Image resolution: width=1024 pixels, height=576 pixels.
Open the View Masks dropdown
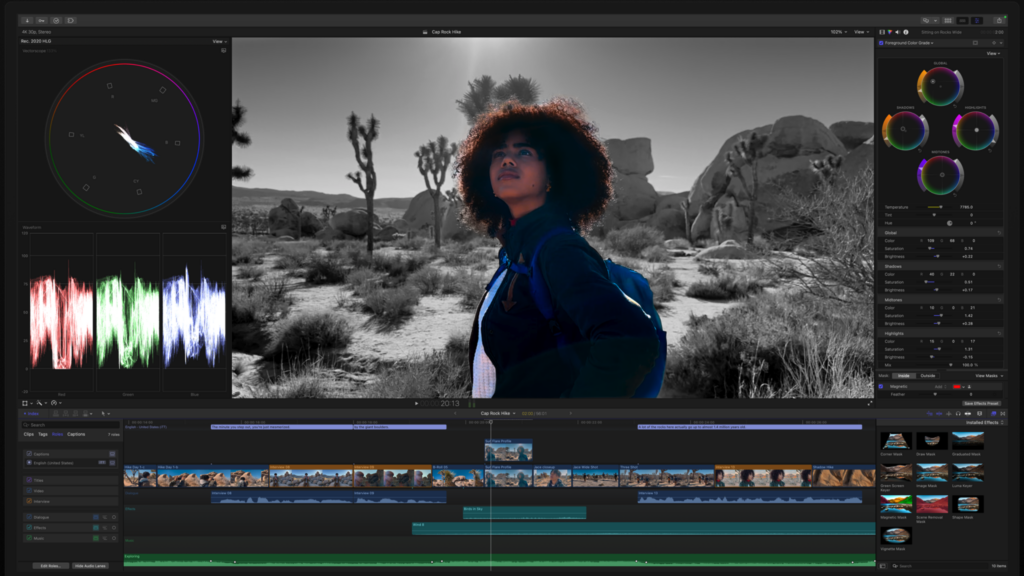(x=989, y=376)
